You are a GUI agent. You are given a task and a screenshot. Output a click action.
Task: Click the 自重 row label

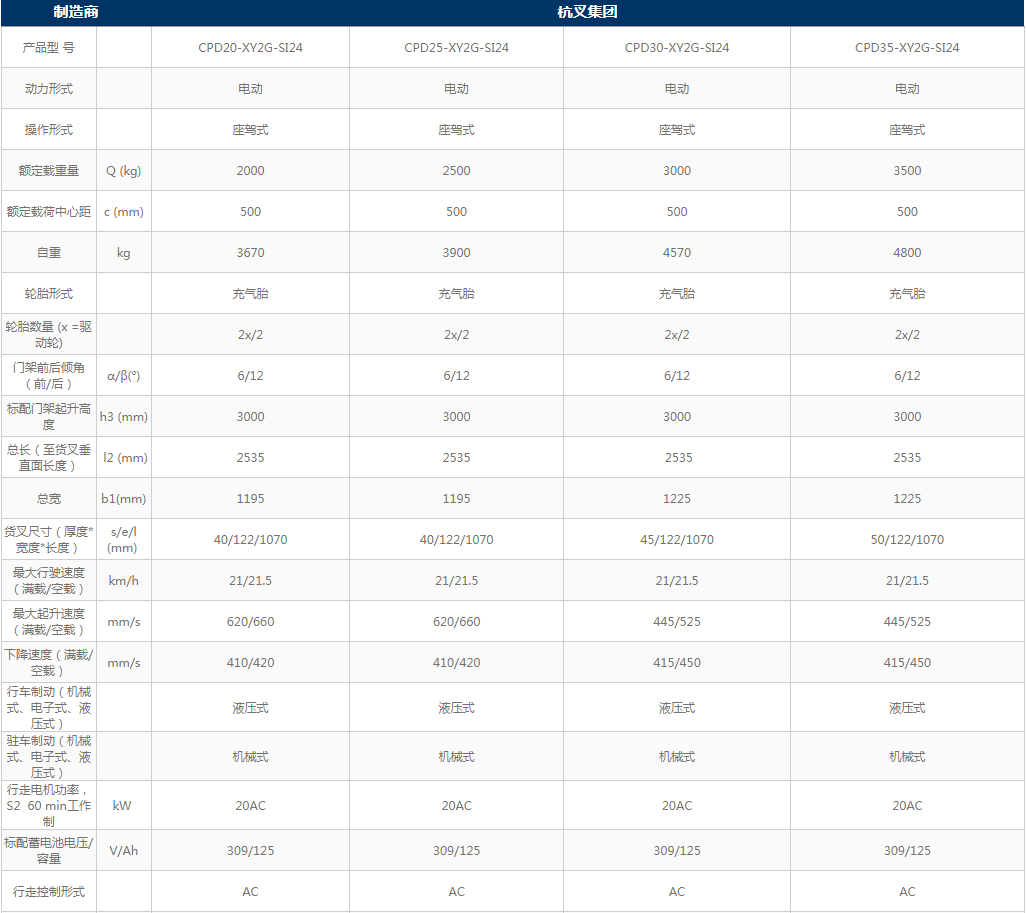tap(47, 252)
